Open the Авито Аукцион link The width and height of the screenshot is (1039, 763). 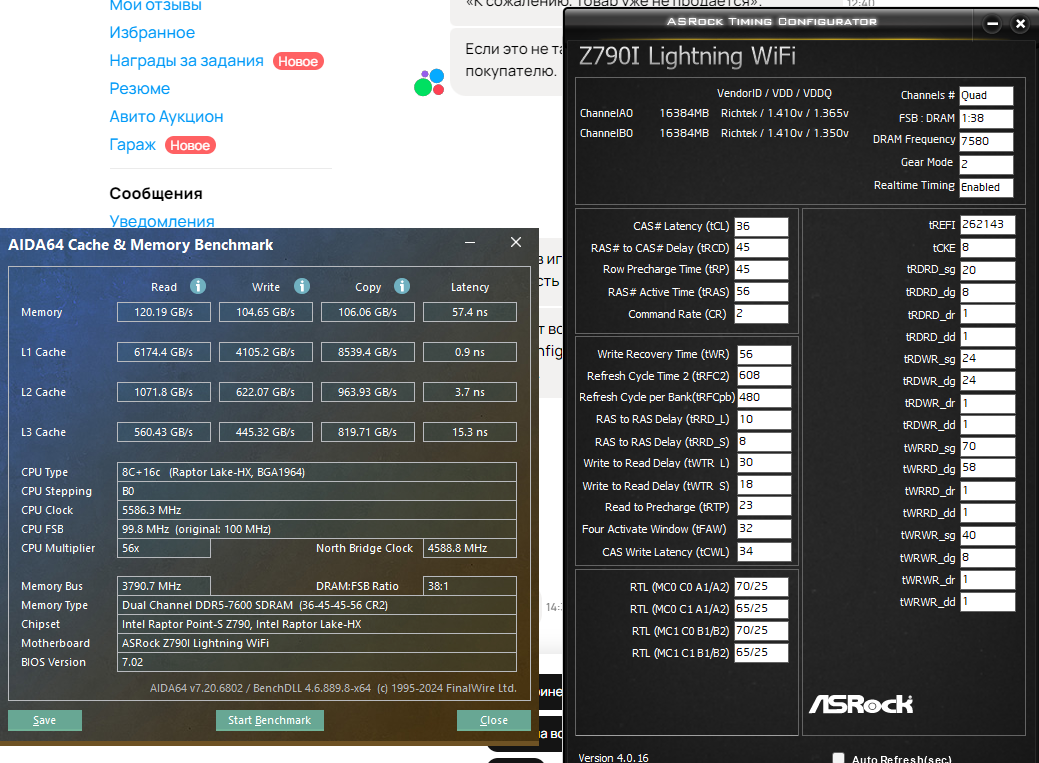tap(166, 117)
